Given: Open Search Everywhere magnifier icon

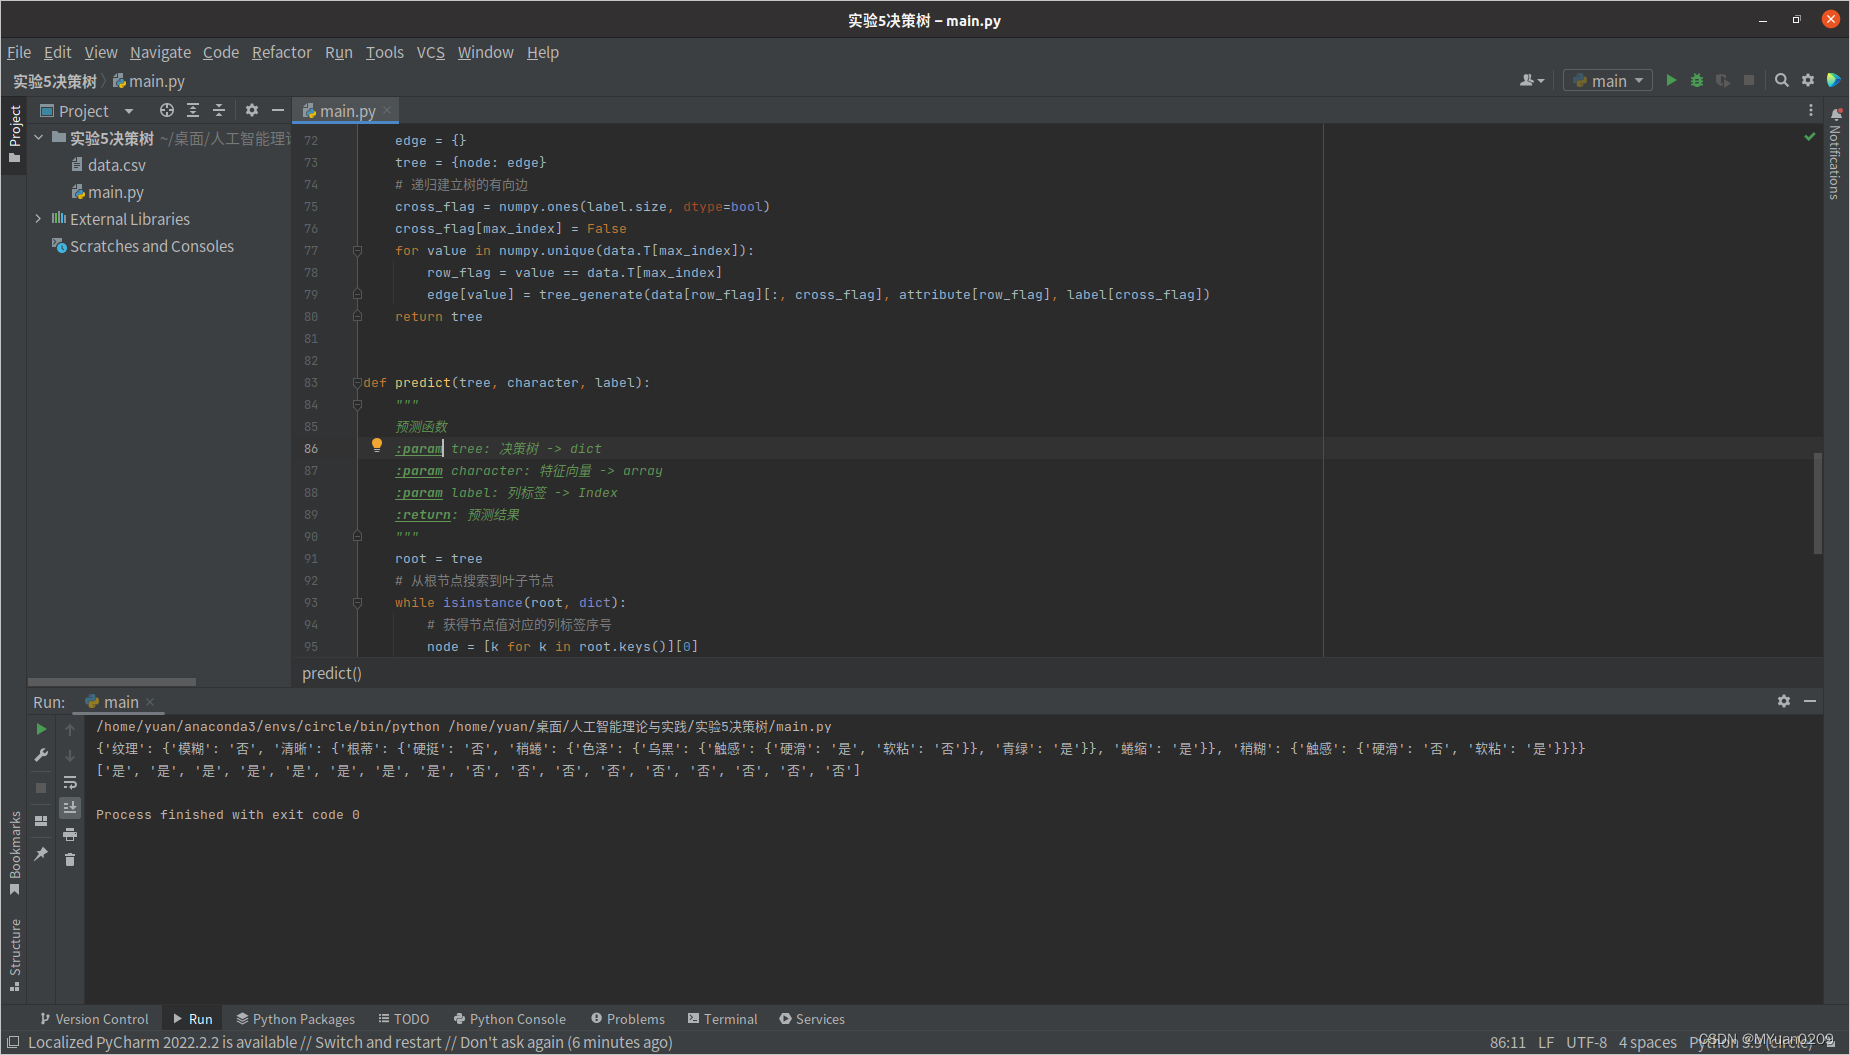Looking at the screenshot, I should tap(1782, 80).
